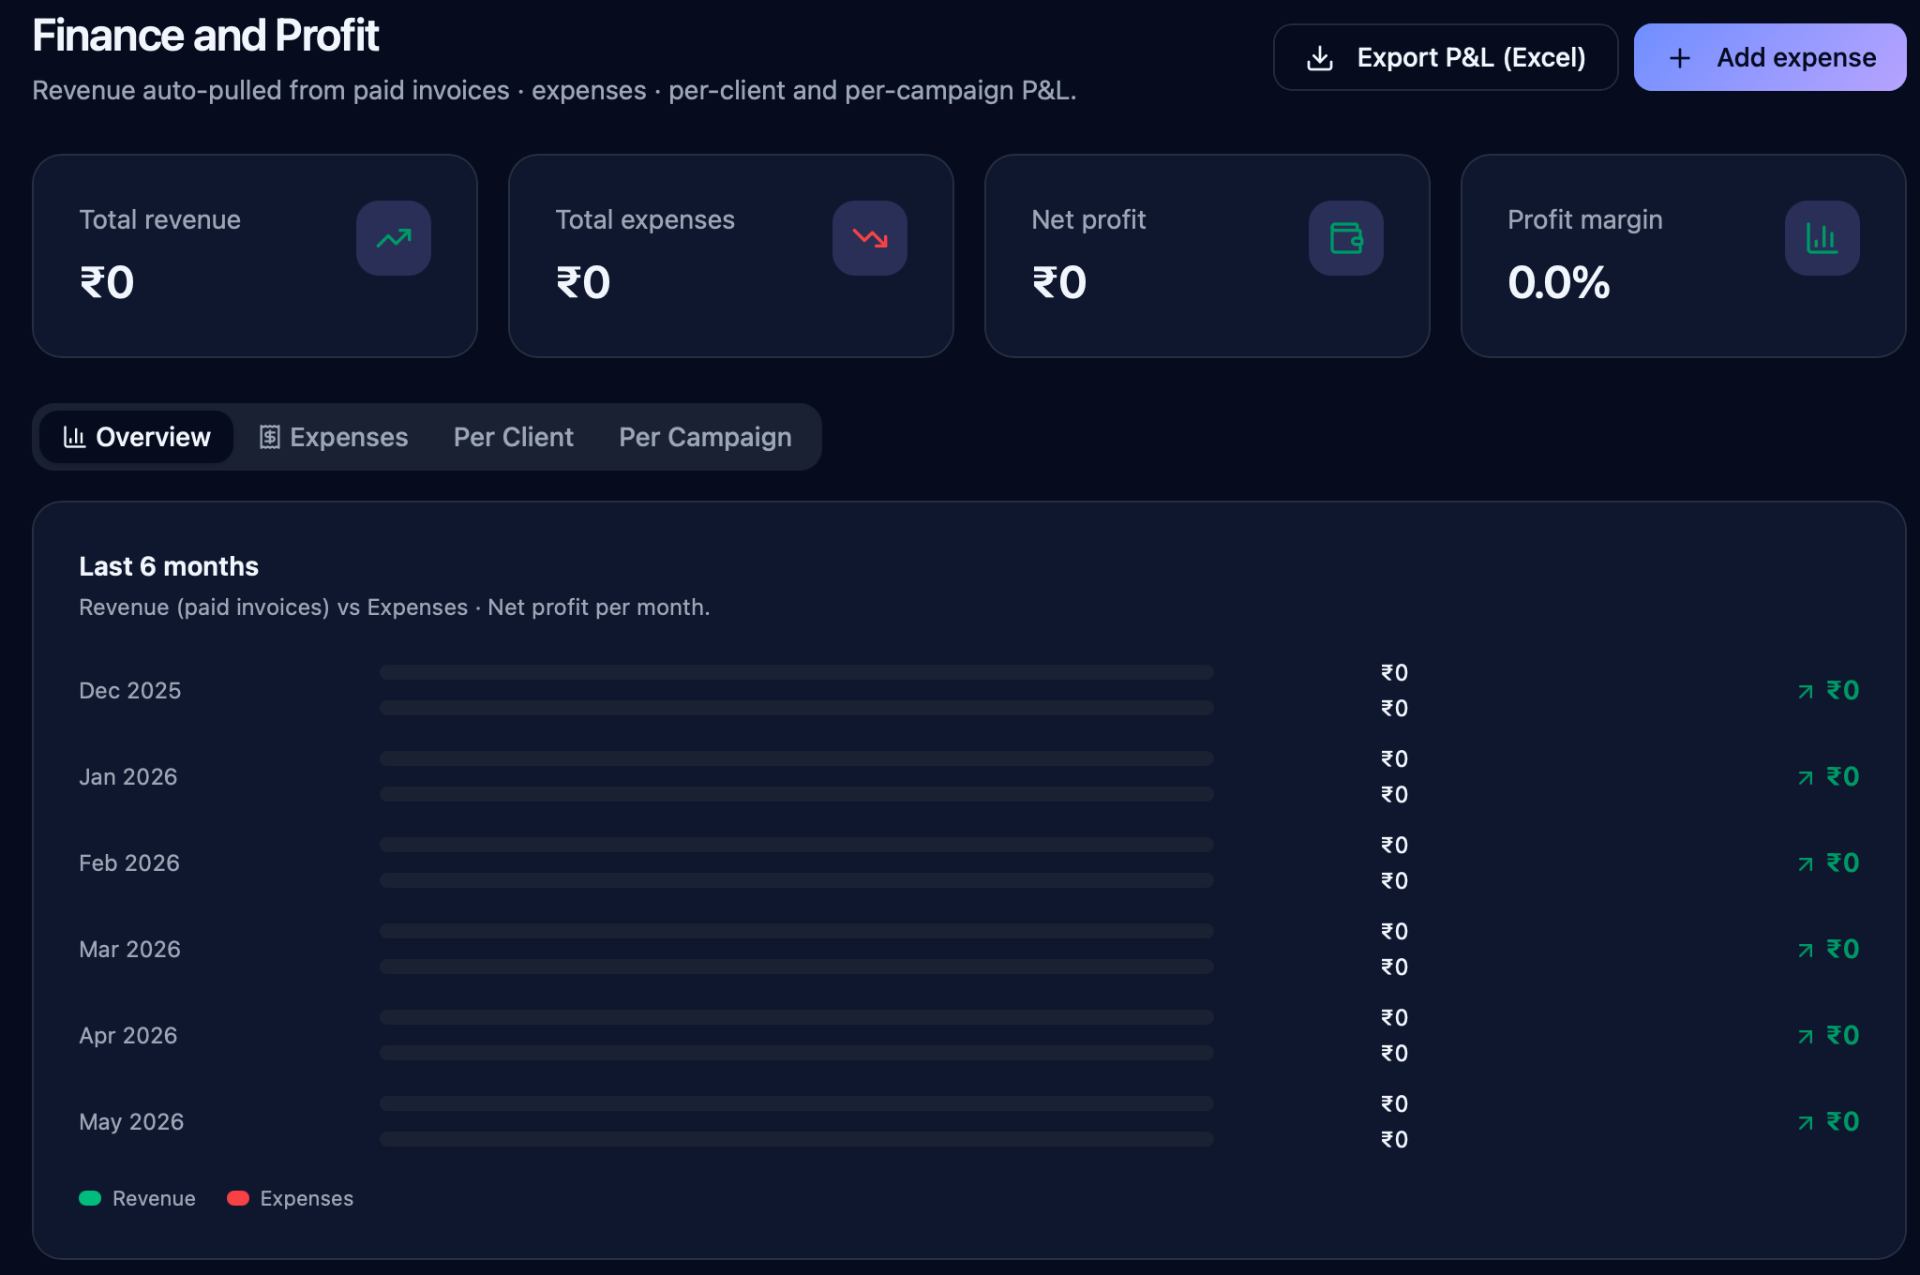
Task: Click the Jan 2026 month label
Action: click(x=128, y=777)
